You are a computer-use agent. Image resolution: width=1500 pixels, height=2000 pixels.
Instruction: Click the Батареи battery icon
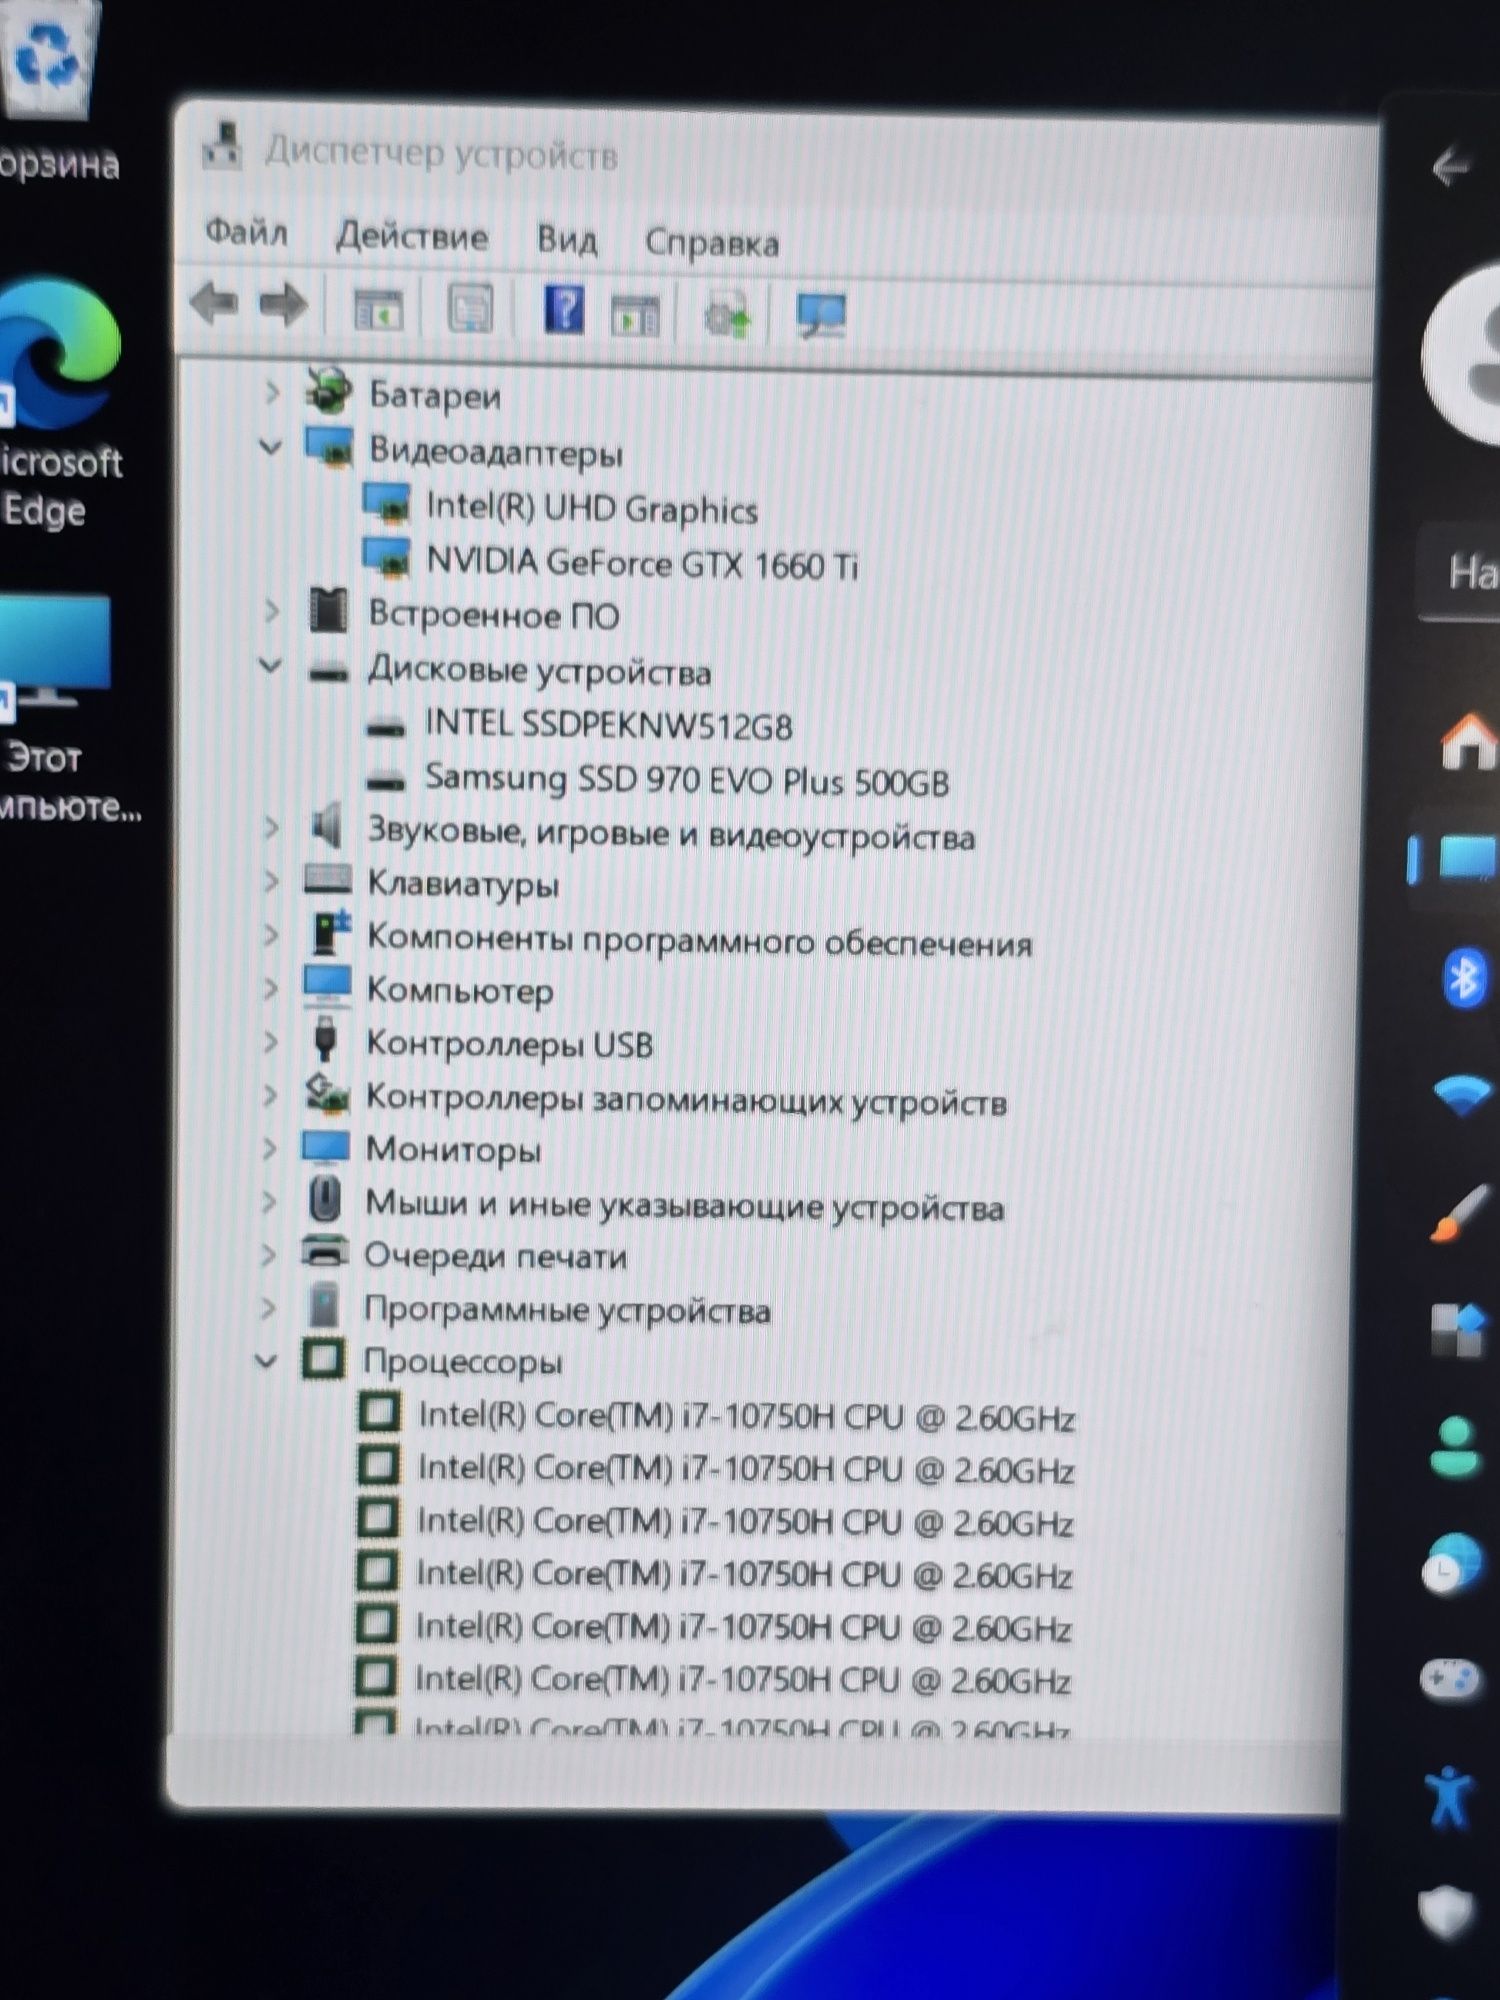[328, 390]
